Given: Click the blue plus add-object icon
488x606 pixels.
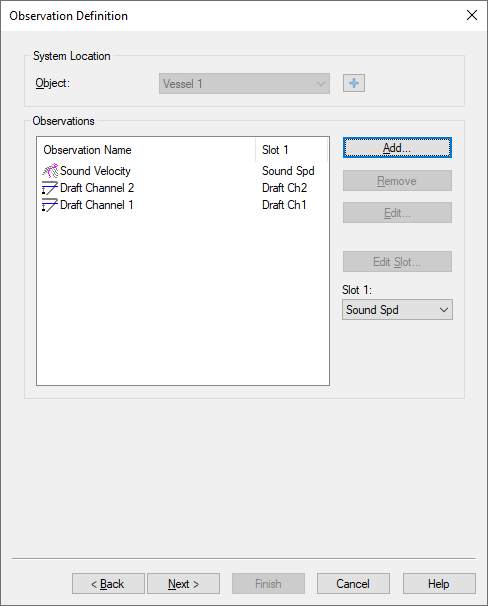Looking at the screenshot, I should pyautogui.click(x=354, y=83).
